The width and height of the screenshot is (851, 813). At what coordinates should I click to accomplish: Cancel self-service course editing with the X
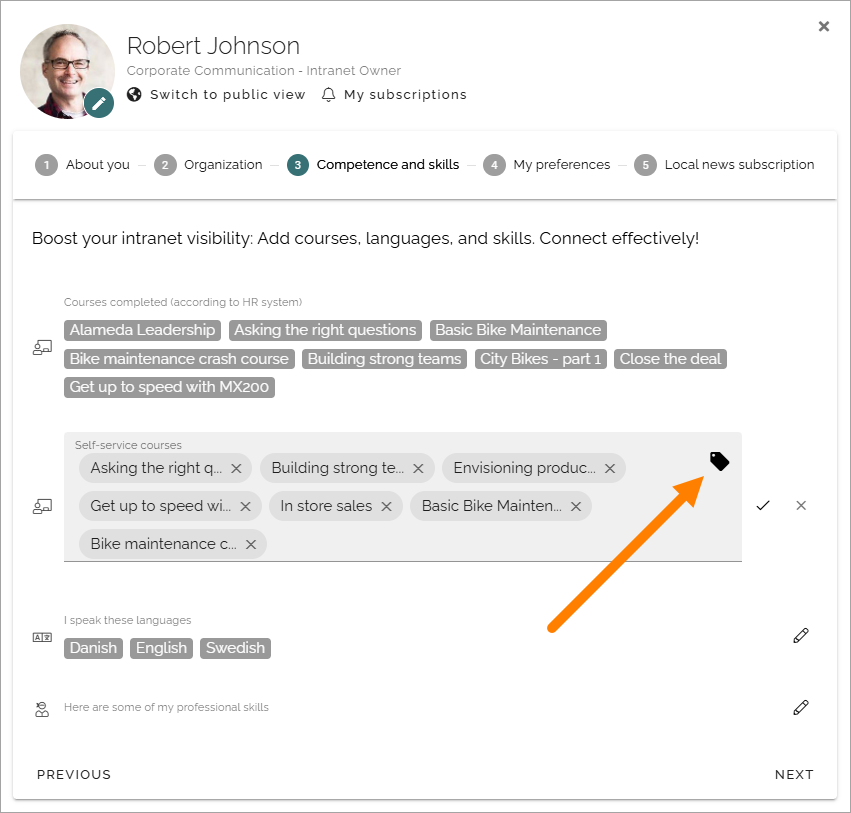(801, 505)
